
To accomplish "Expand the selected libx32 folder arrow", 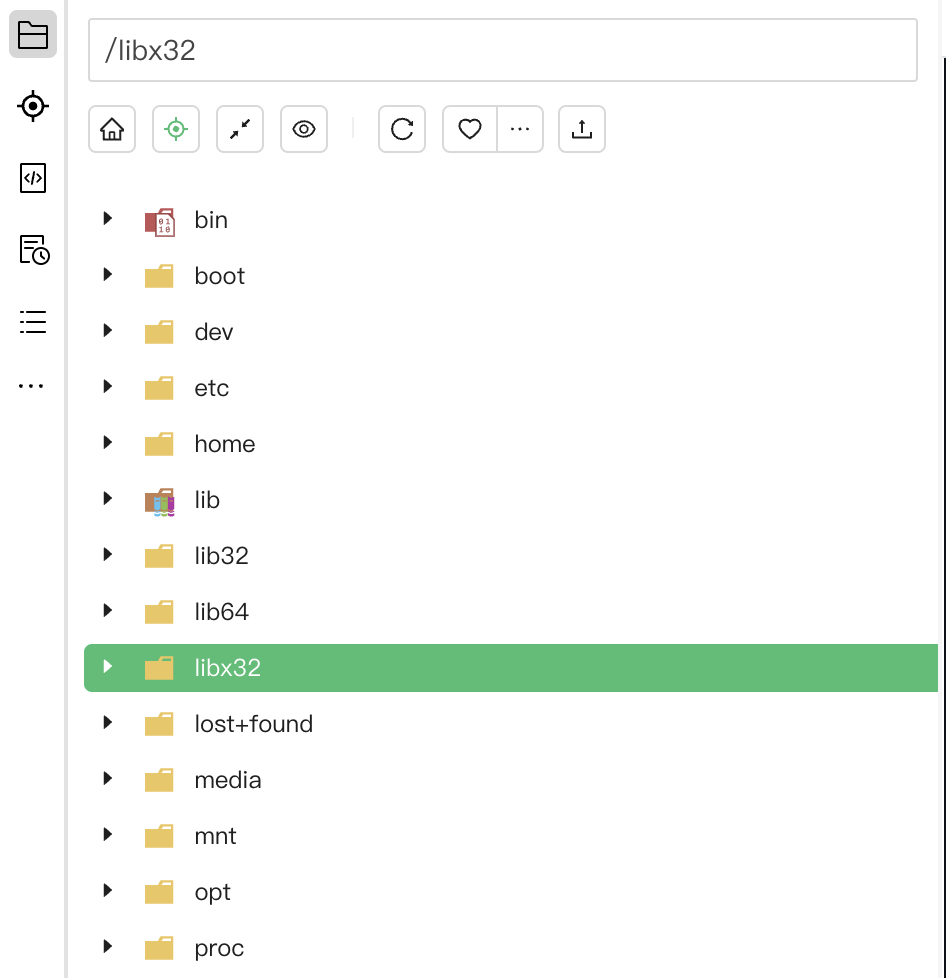I will click(107, 667).
